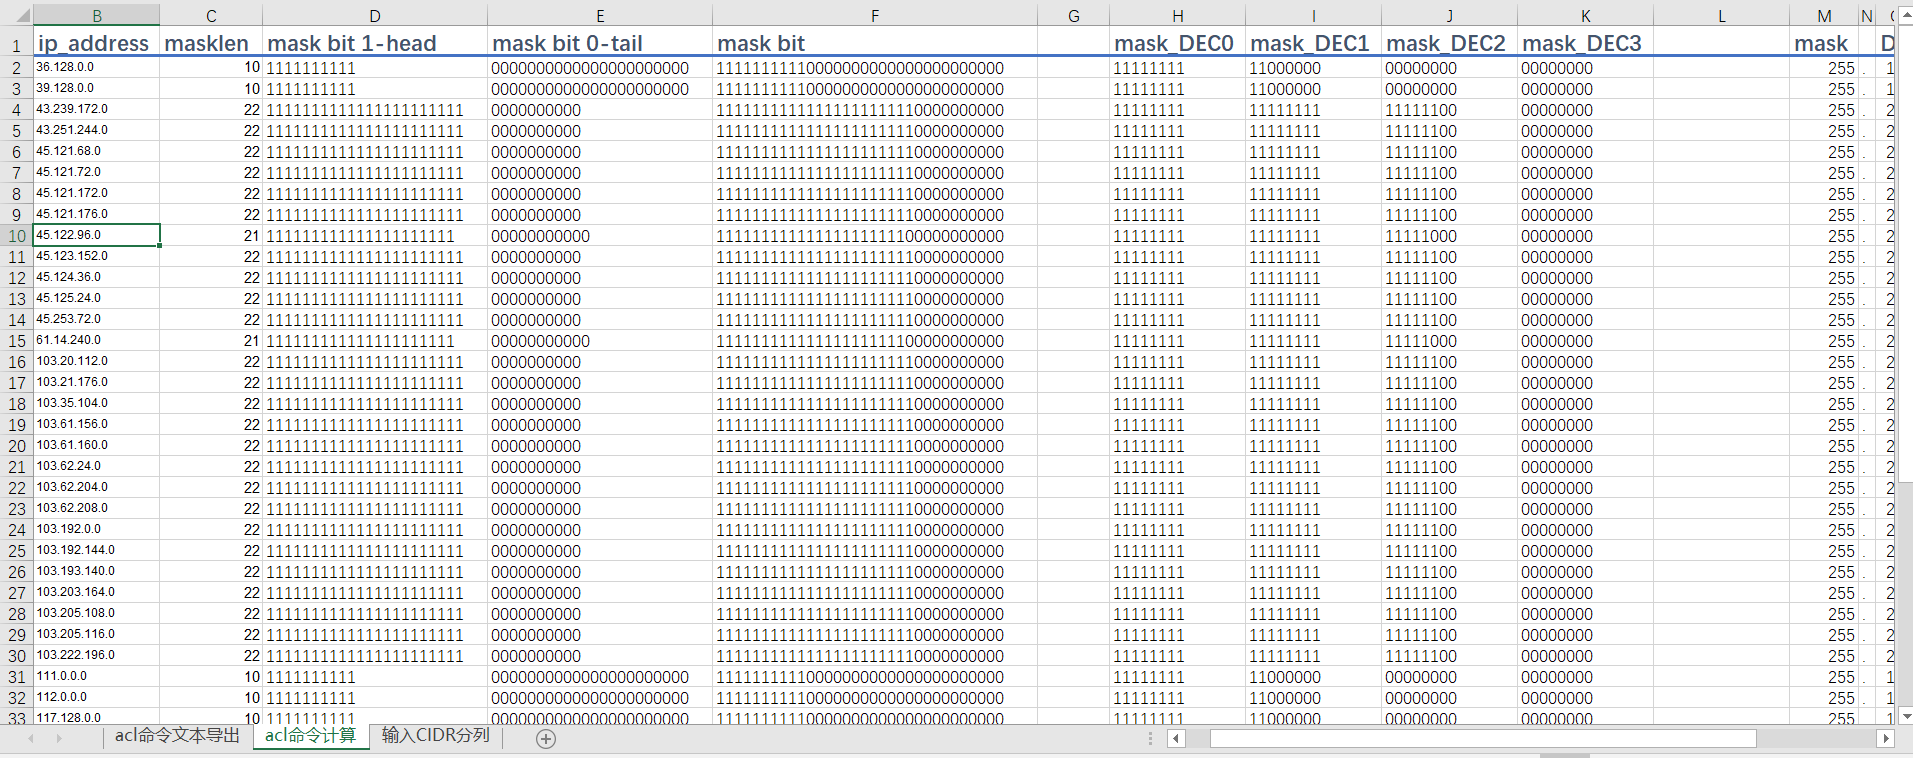The image size is (1913, 758).
Task: Click the horizontal scrollbar thumb
Action: 1483,739
